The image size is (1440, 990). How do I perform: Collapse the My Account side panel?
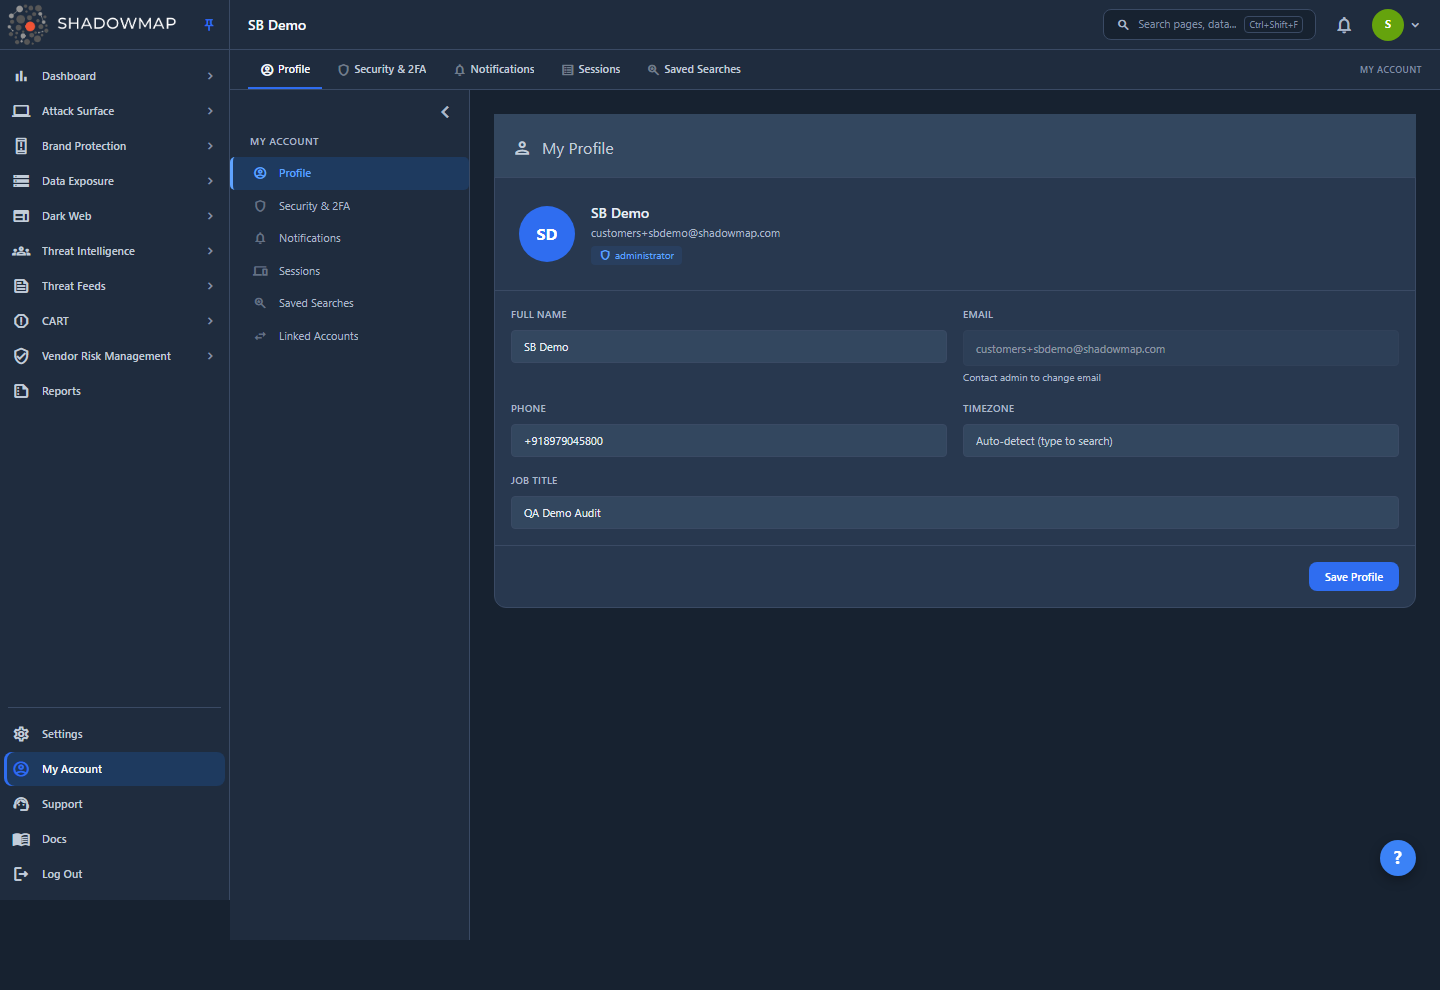coord(445,112)
